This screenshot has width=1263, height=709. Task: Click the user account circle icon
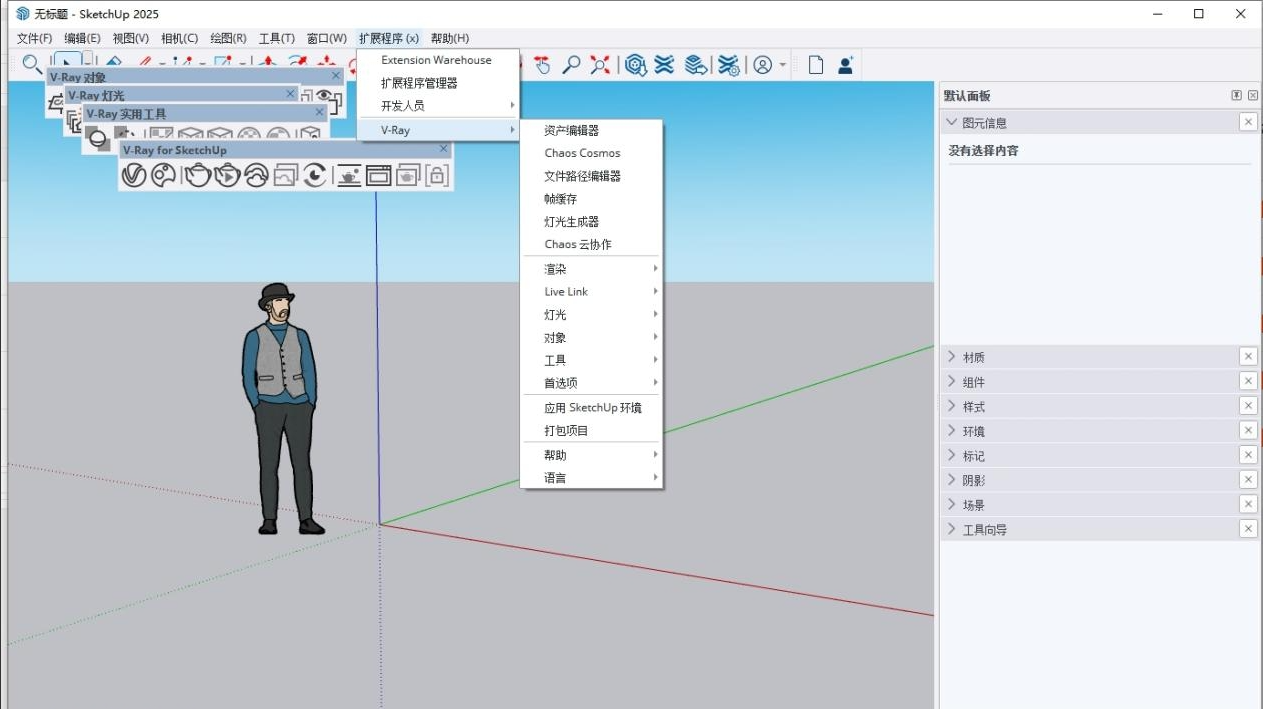pyautogui.click(x=763, y=65)
